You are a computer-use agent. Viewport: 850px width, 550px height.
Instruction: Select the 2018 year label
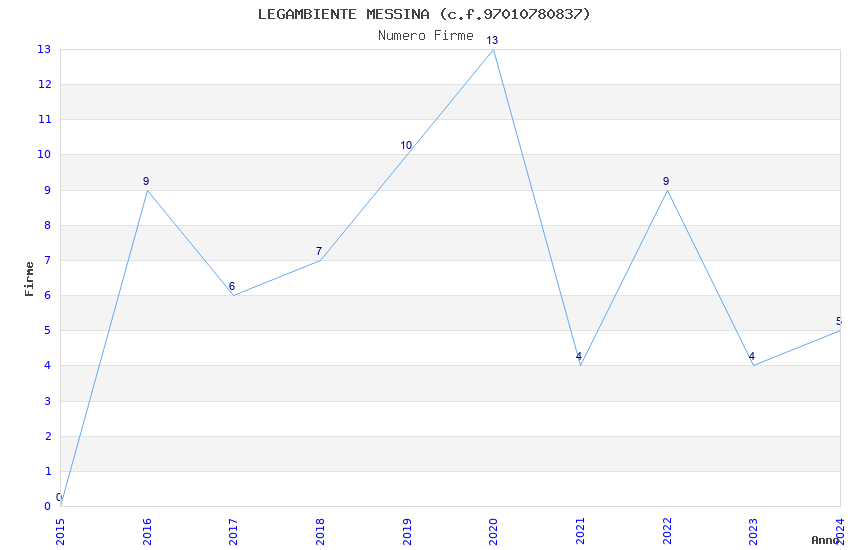pos(320,532)
